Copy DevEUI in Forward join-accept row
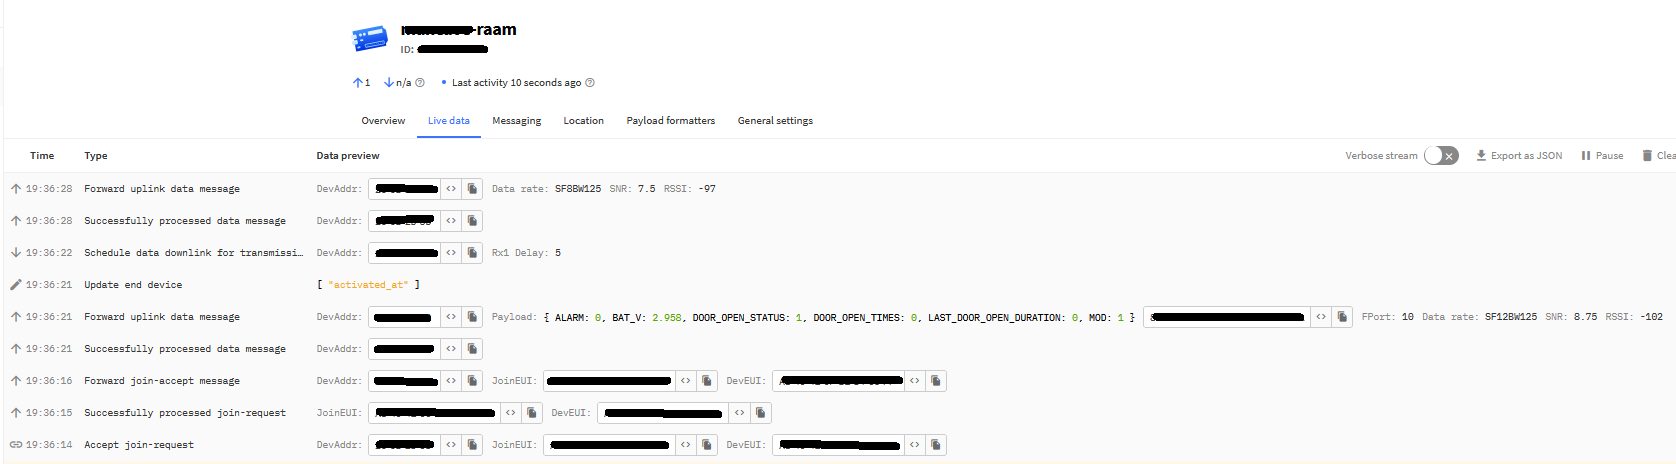 click(936, 381)
